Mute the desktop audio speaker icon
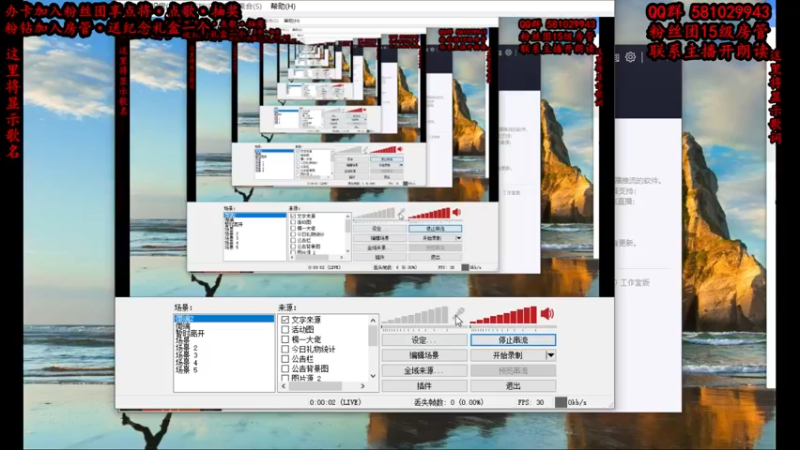Viewport: 800px width, 450px height. click(x=547, y=313)
